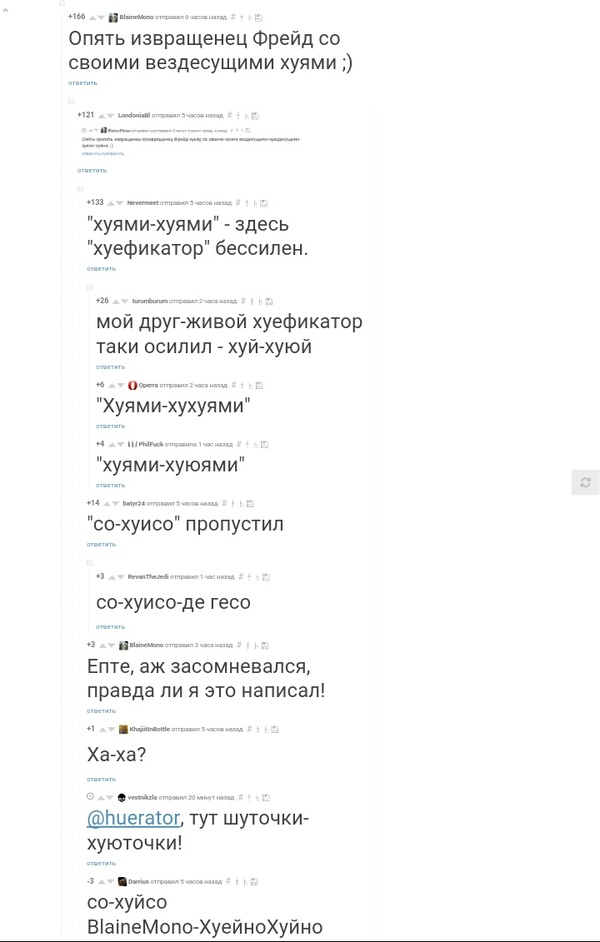
Task: Click permalink # icon on RevanTheJedi's comment
Action: point(240,577)
